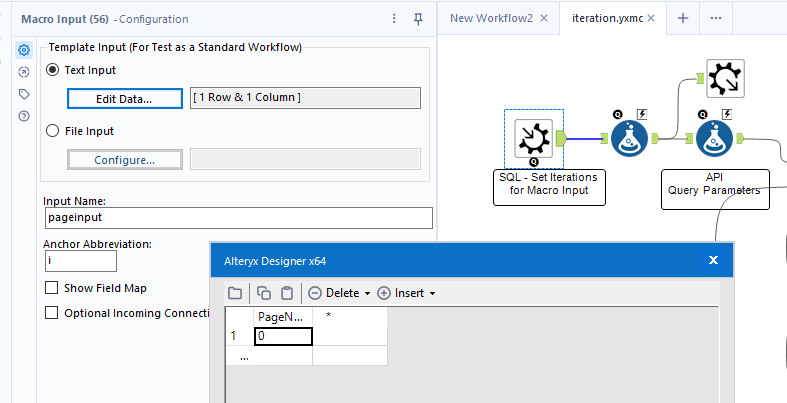Select the Text Input radio button
The height and width of the screenshot is (403, 787).
[x=52, y=70]
